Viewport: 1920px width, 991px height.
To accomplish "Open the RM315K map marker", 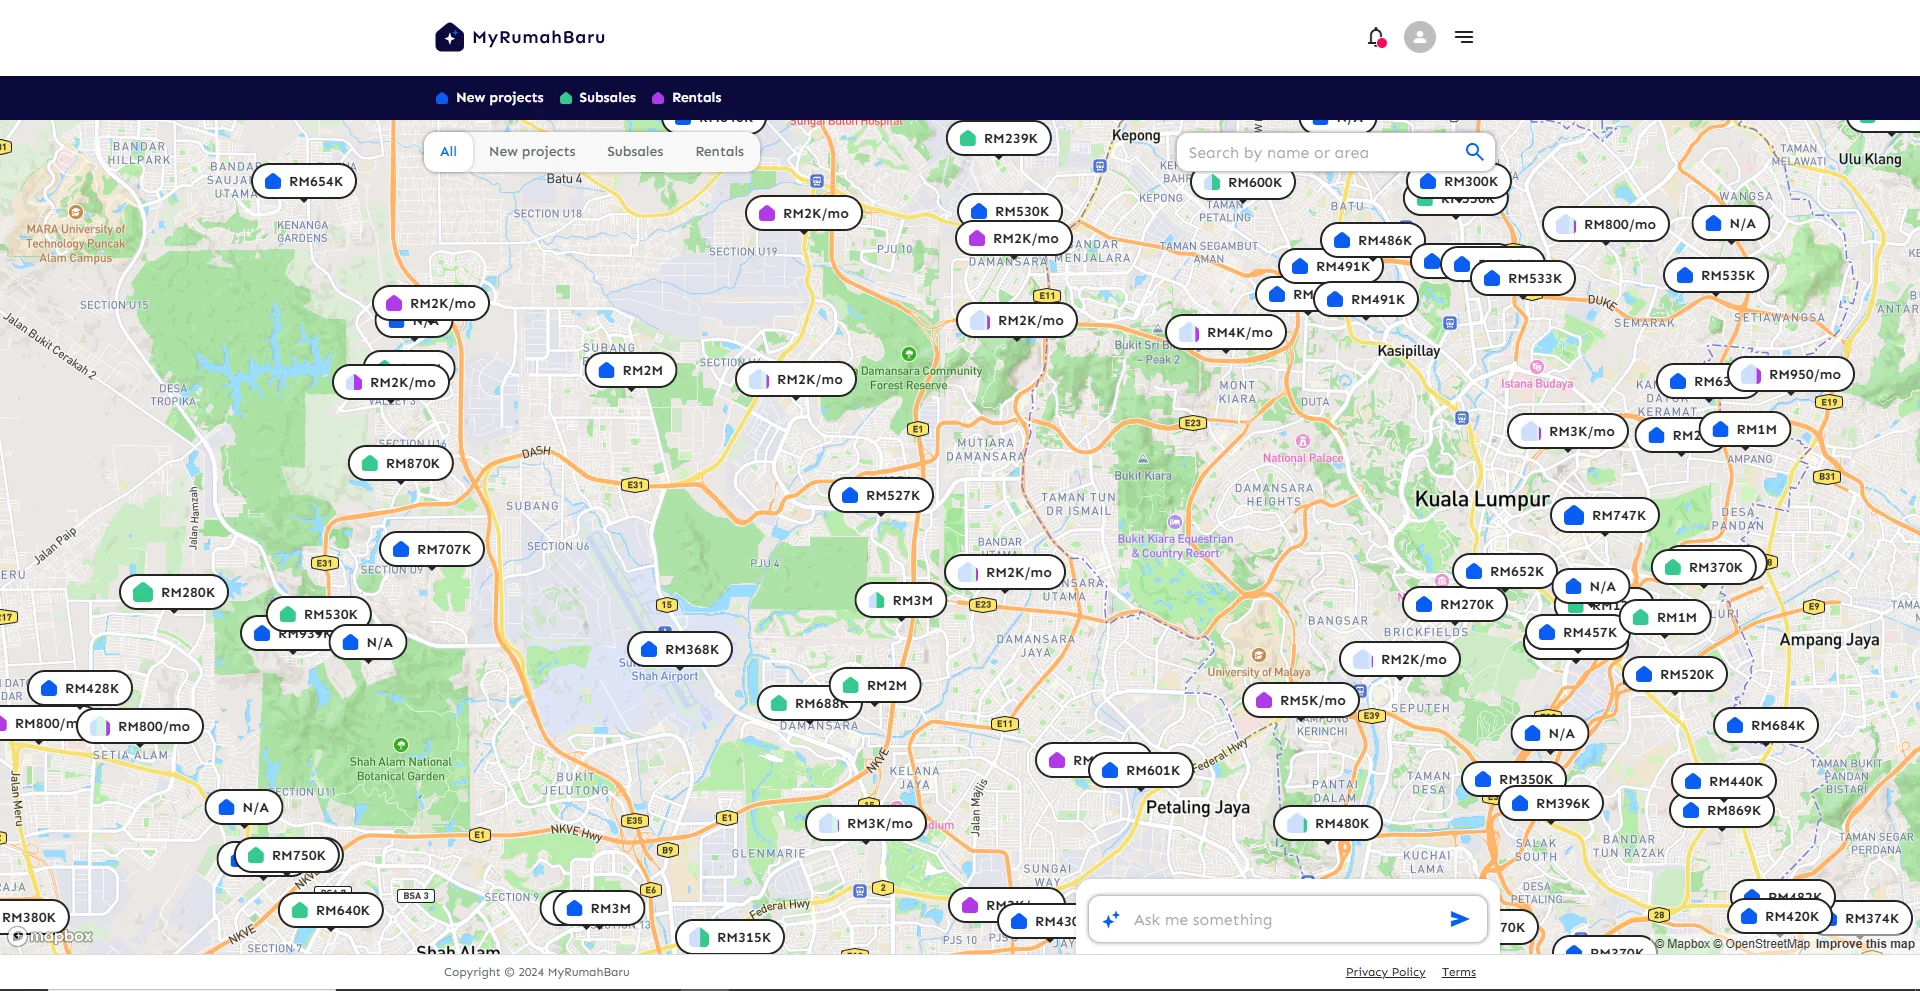I will [x=730, y=938].
